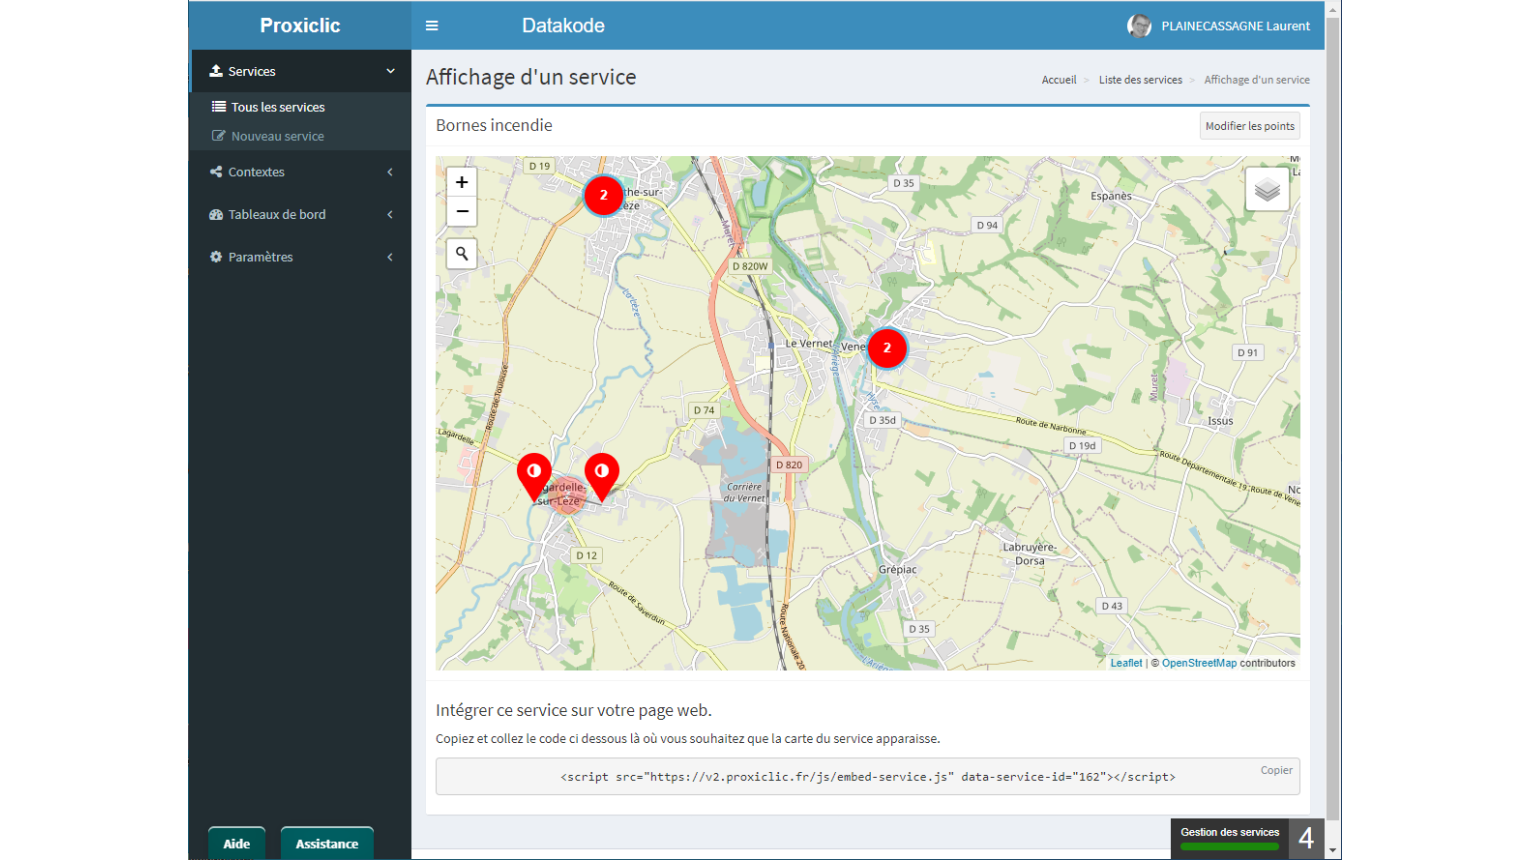Collapse the Services menu chevron
Image resolution: width=1530 pixels, height=860 pixels.
click(390, 71)
